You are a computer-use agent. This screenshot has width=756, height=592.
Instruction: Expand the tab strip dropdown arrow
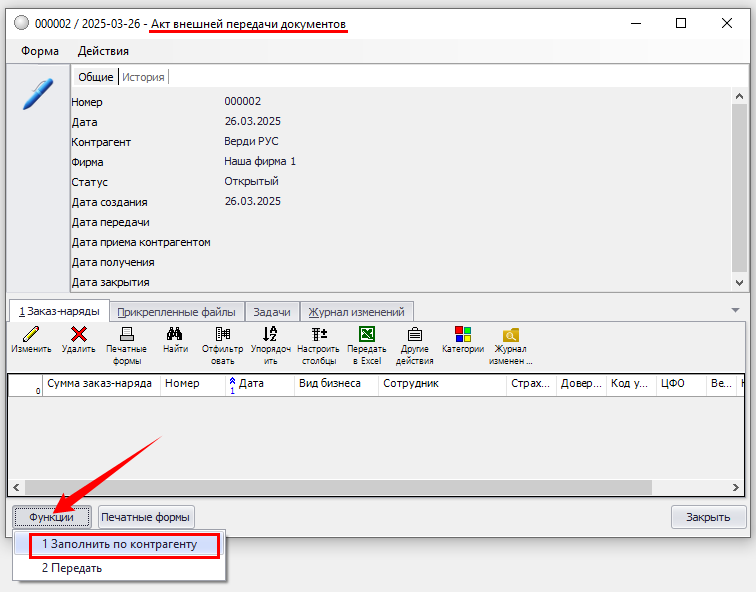[736, 311]
